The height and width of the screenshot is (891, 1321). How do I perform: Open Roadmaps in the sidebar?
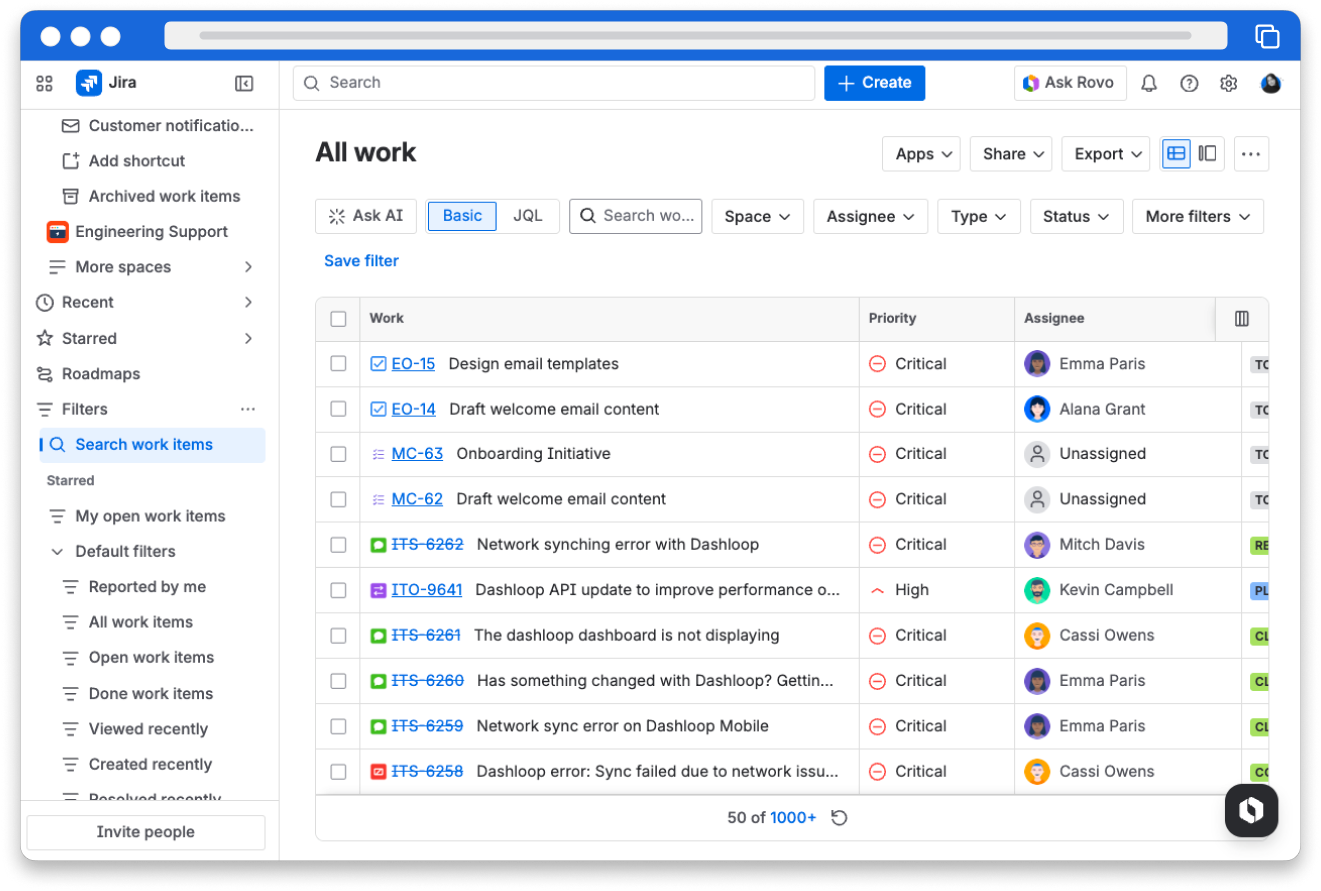(x=100, y=374)
